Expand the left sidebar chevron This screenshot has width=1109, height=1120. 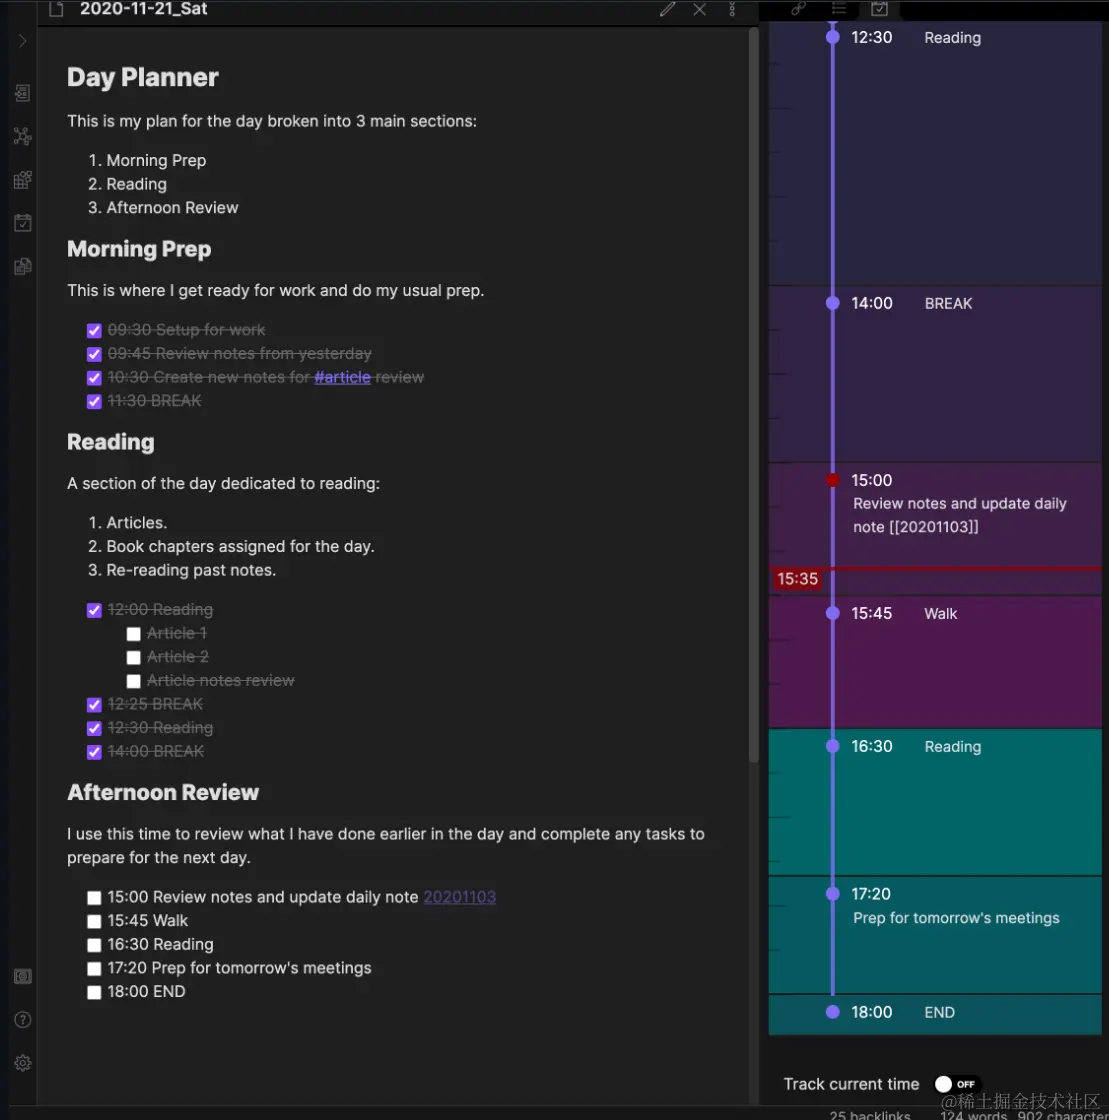coord(22,41)
